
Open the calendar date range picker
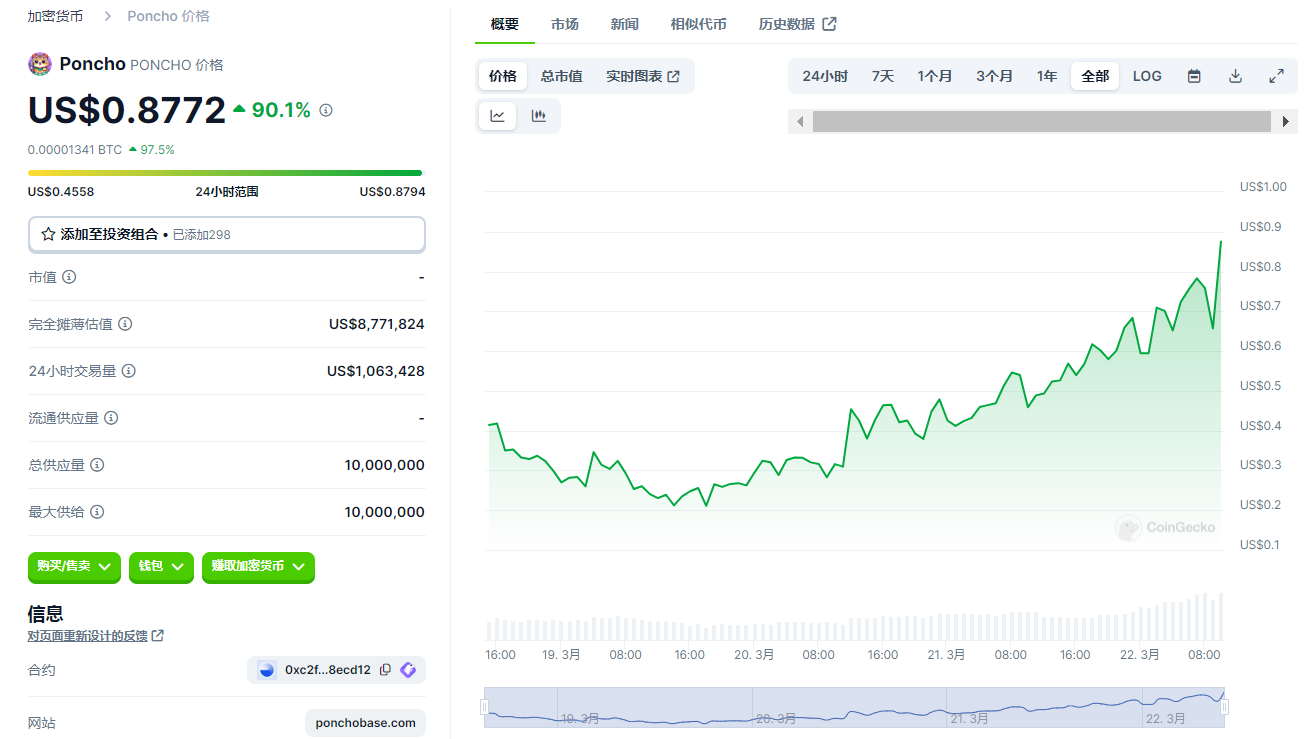pyautogui.click(x=1194, y=76)
